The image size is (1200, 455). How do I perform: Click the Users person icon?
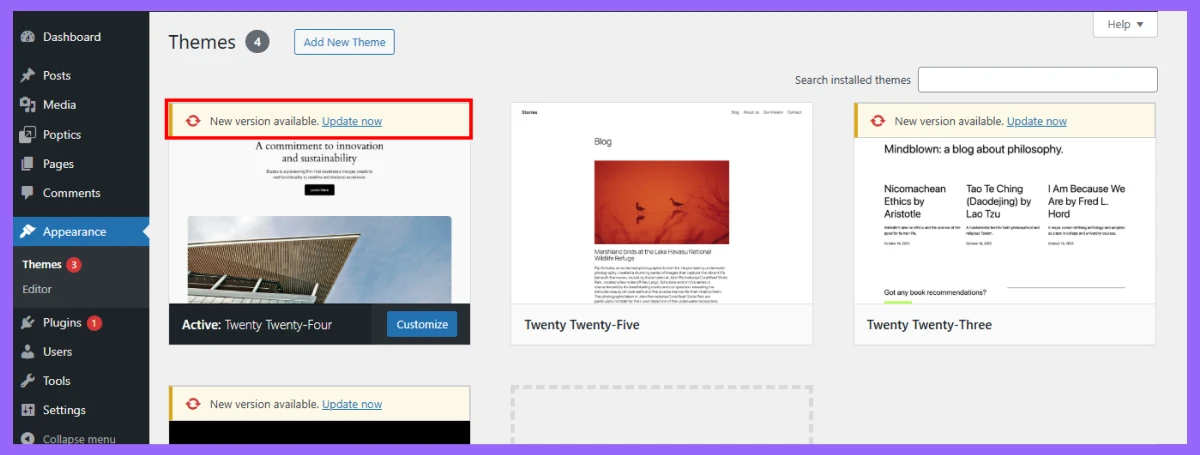pos(28,352)
